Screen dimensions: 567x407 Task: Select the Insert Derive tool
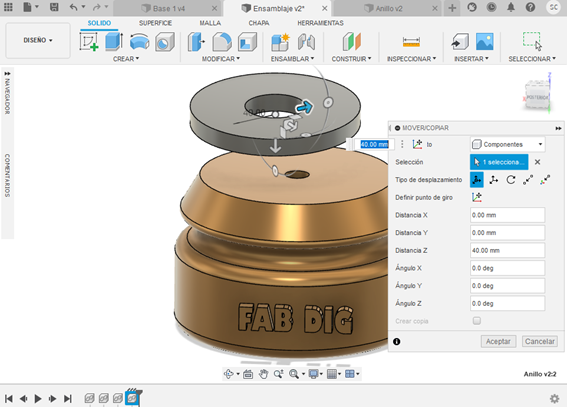[460, 42]
